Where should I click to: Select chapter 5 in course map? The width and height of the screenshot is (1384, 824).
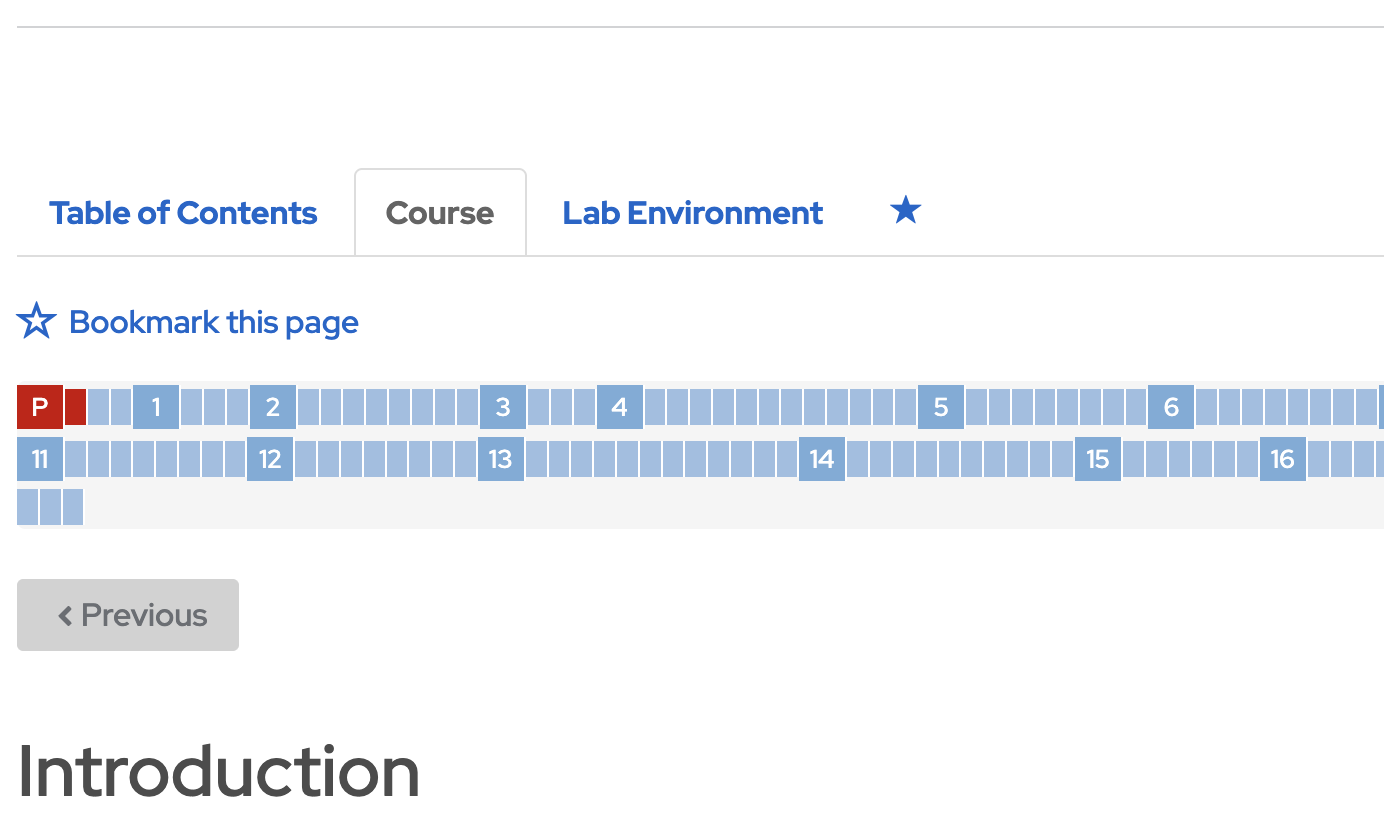coord(941,407)
